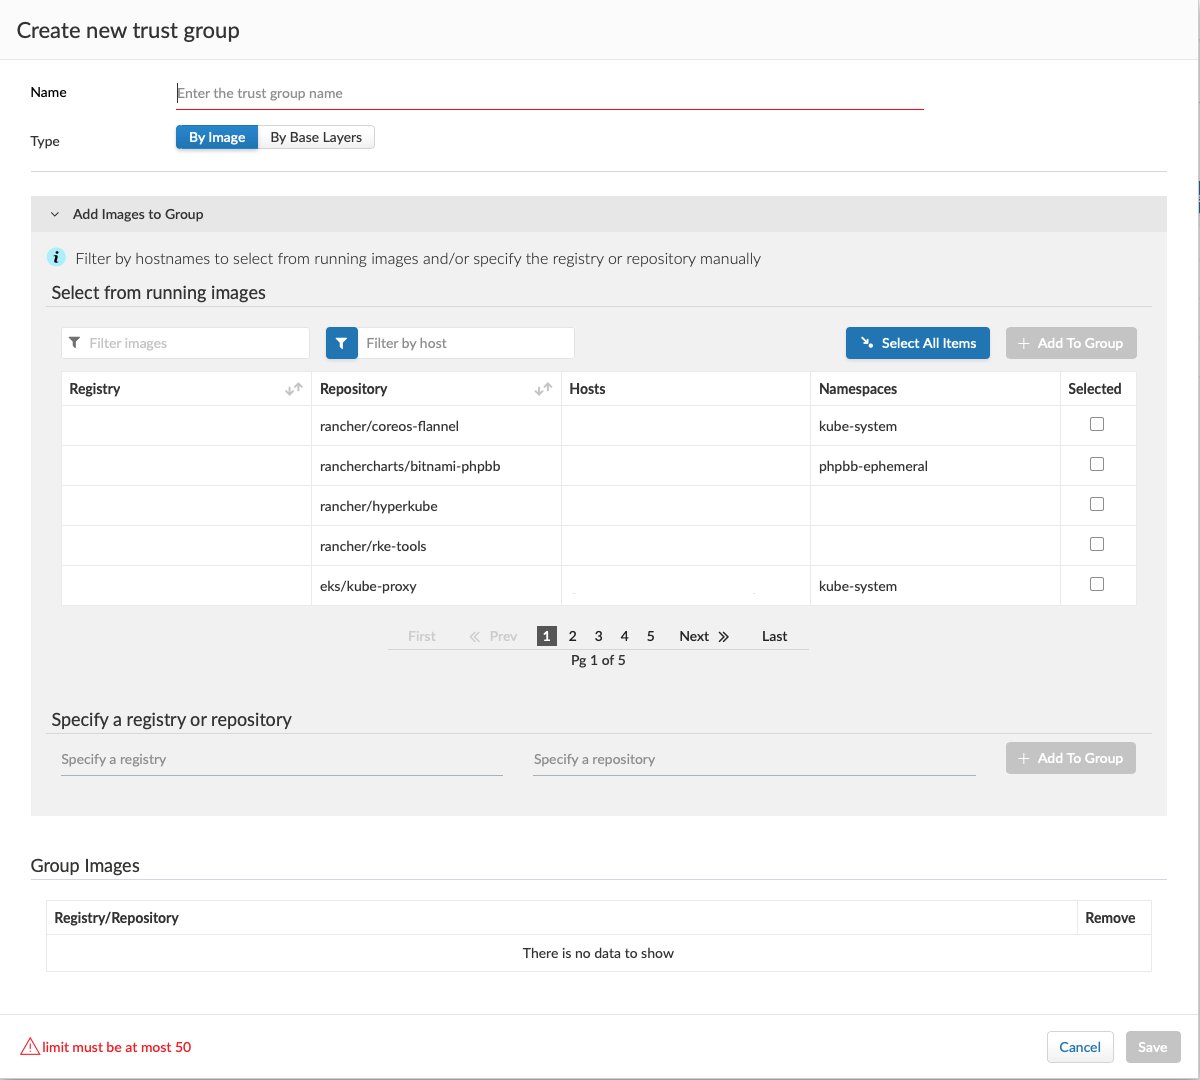Select the ranchercharts/bitnami-phpbb image checkbox
This screenshot has width=1200, height=1080.
click(1097, 464)
